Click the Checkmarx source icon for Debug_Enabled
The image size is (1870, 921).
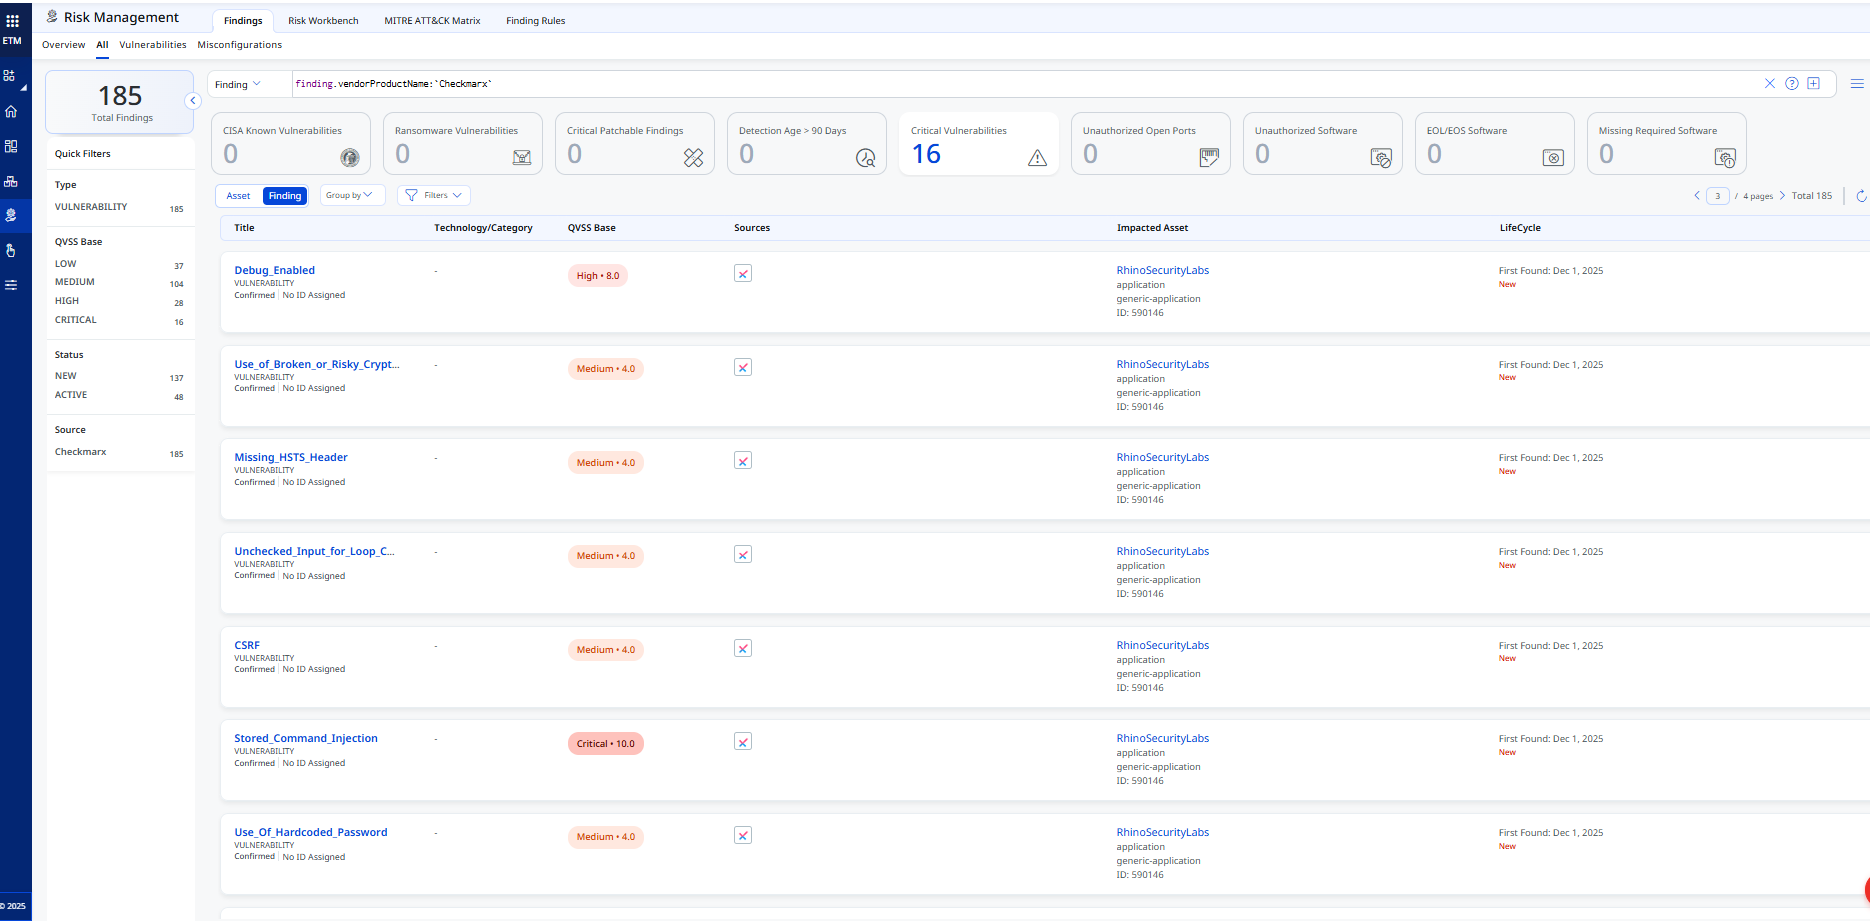742,274
